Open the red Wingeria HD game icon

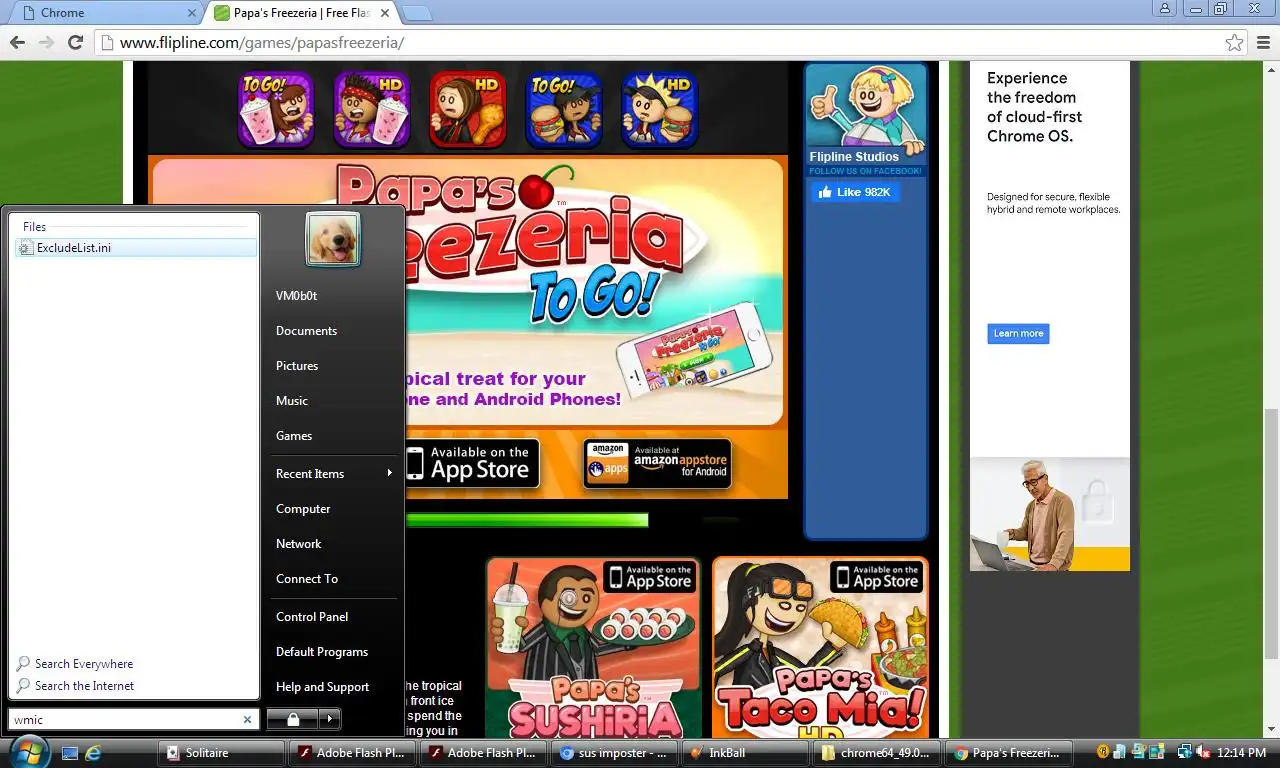(468, 109)
